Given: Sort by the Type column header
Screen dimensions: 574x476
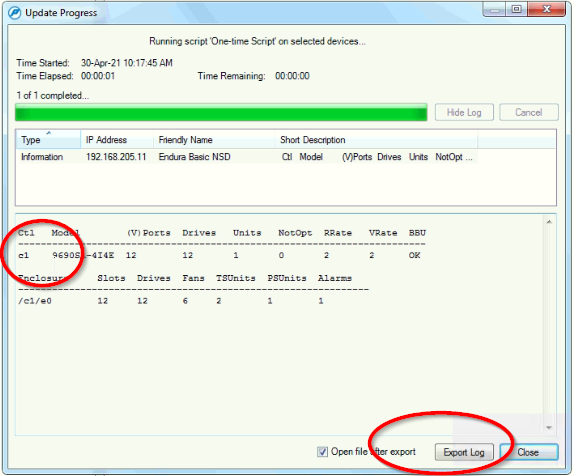Looking at the screenshot, I should (x=48, y=140).
